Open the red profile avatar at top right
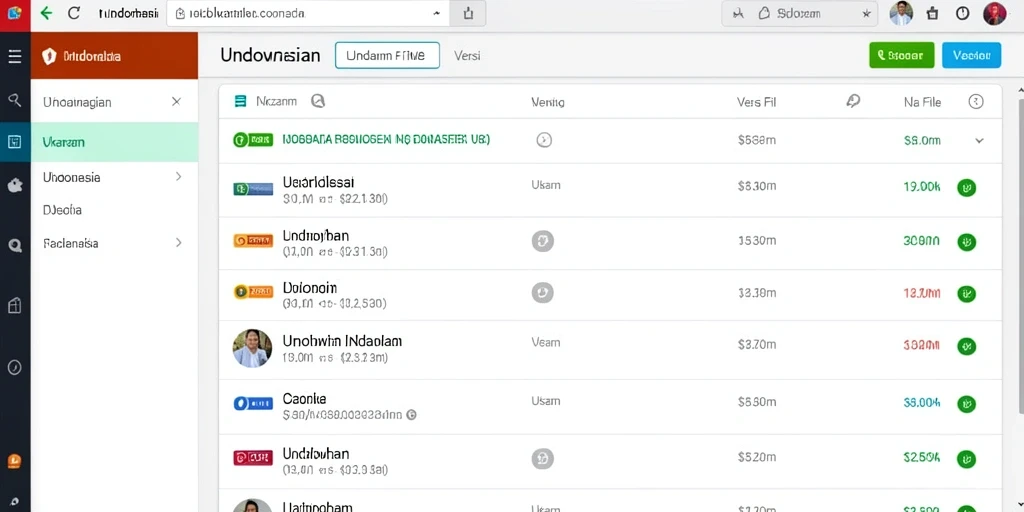Image resolution: width=1024 pixels, height=512 pixels. 995,13
